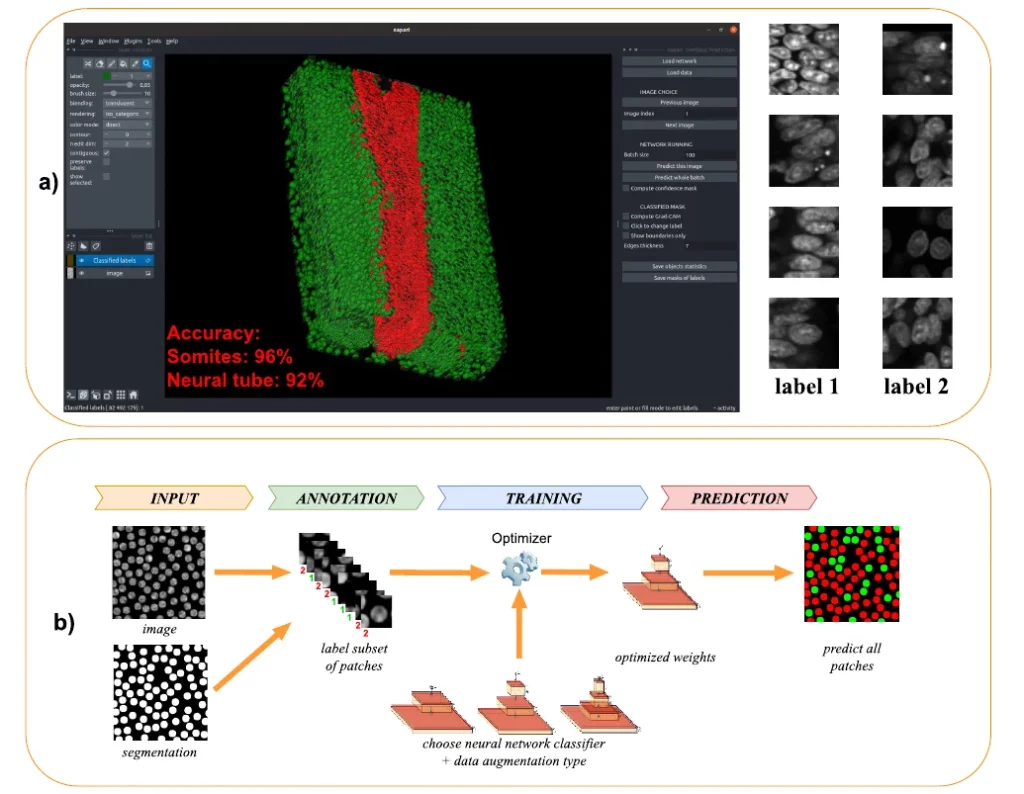Hide the image layer with its eye icon
Image resolution: width=1024 pixels, height=794 pixels.
[x=82, y=272]
